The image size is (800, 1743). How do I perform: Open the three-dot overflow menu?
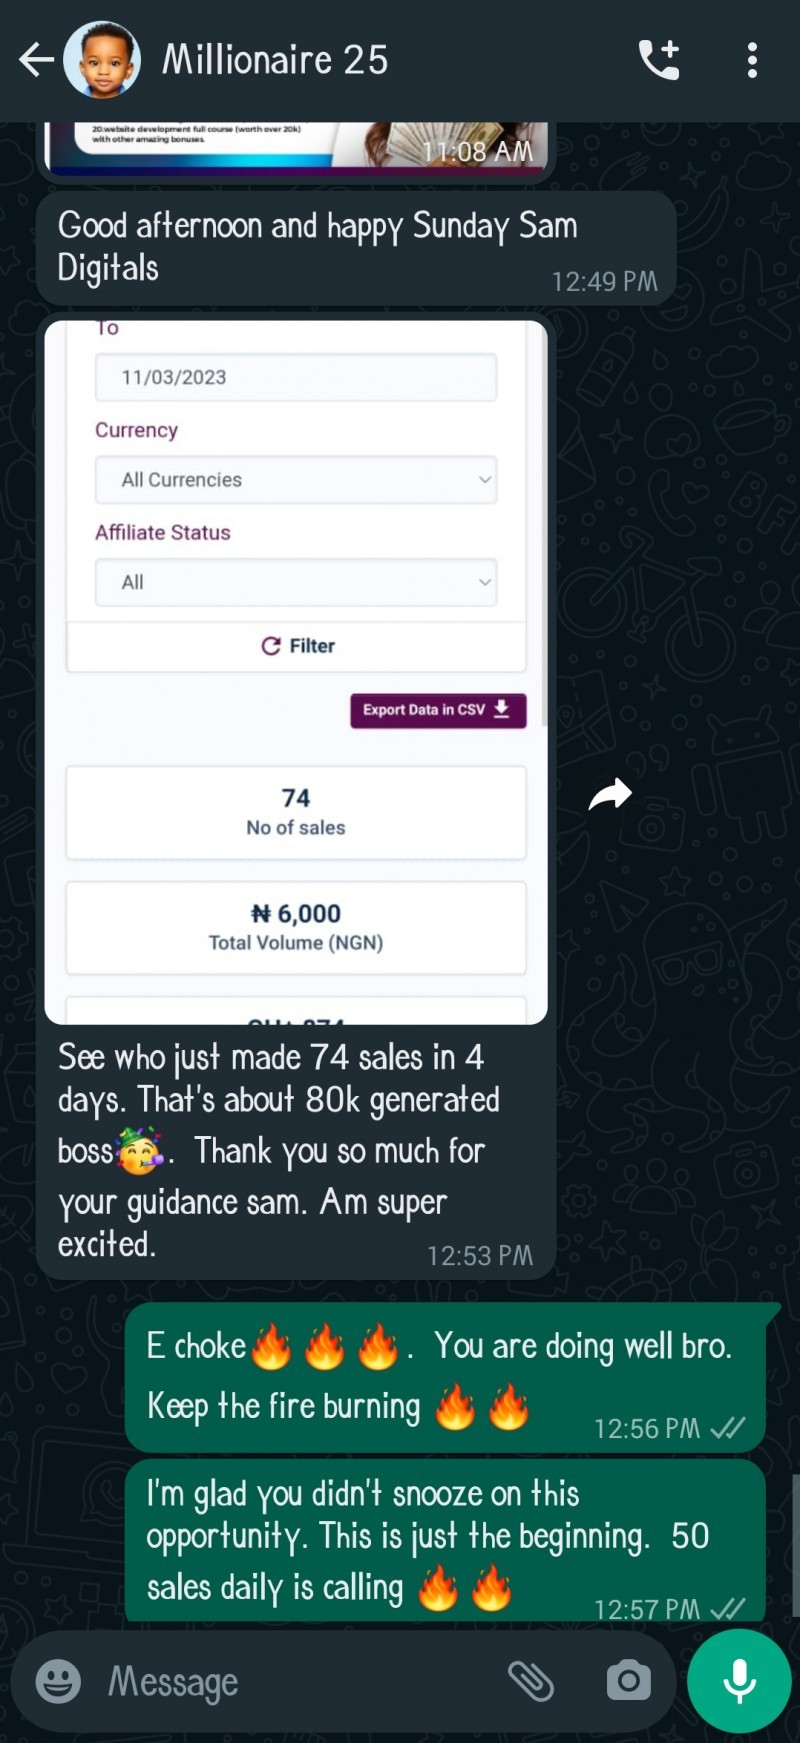point(752,60)
